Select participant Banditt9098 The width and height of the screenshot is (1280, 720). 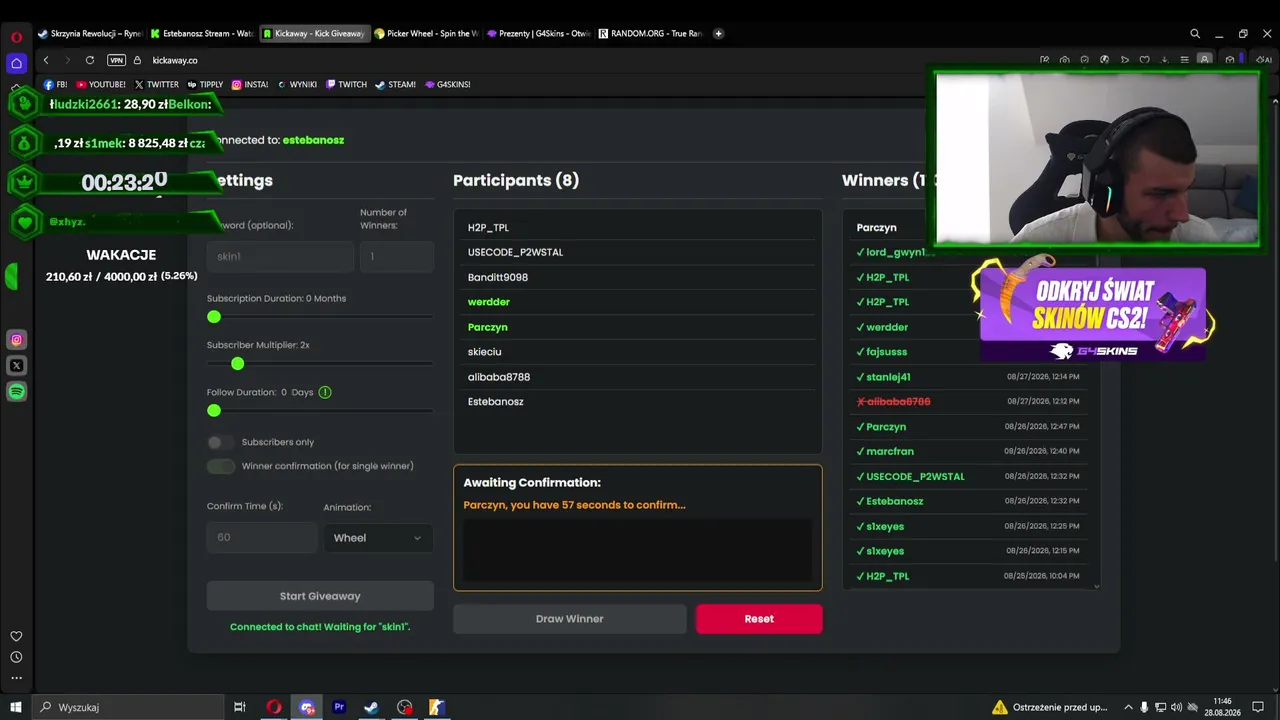[638, 277]
